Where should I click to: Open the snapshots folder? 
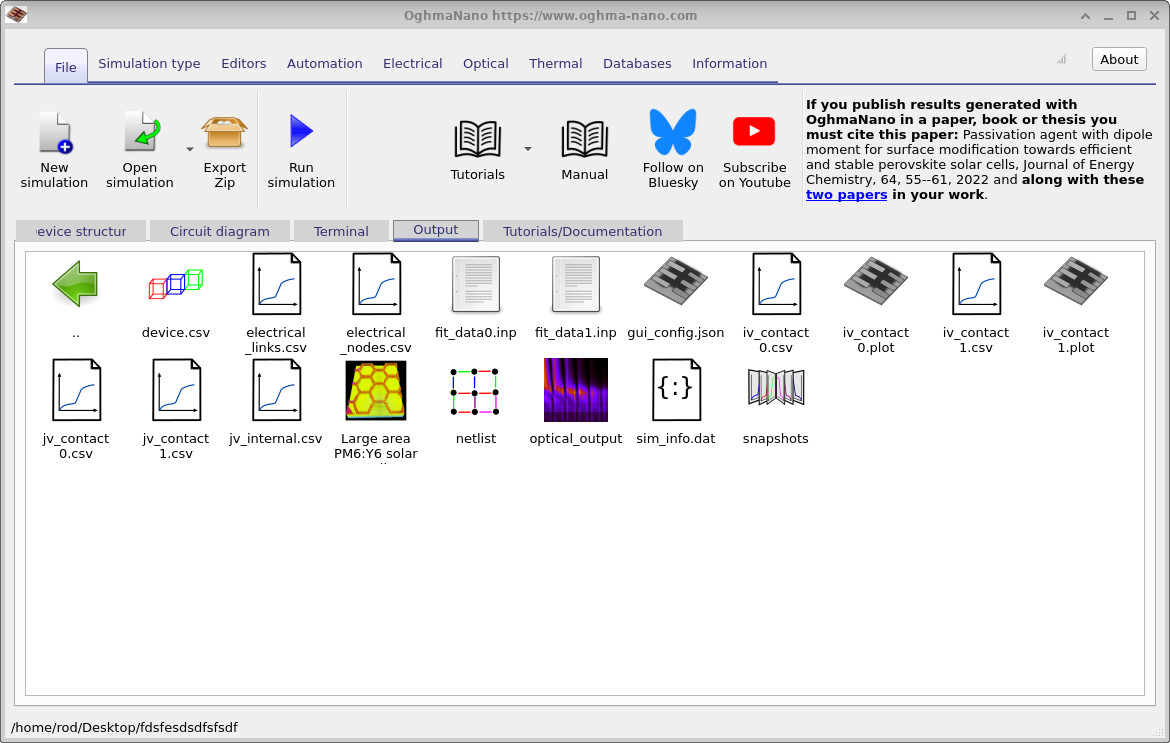(775, 390)
